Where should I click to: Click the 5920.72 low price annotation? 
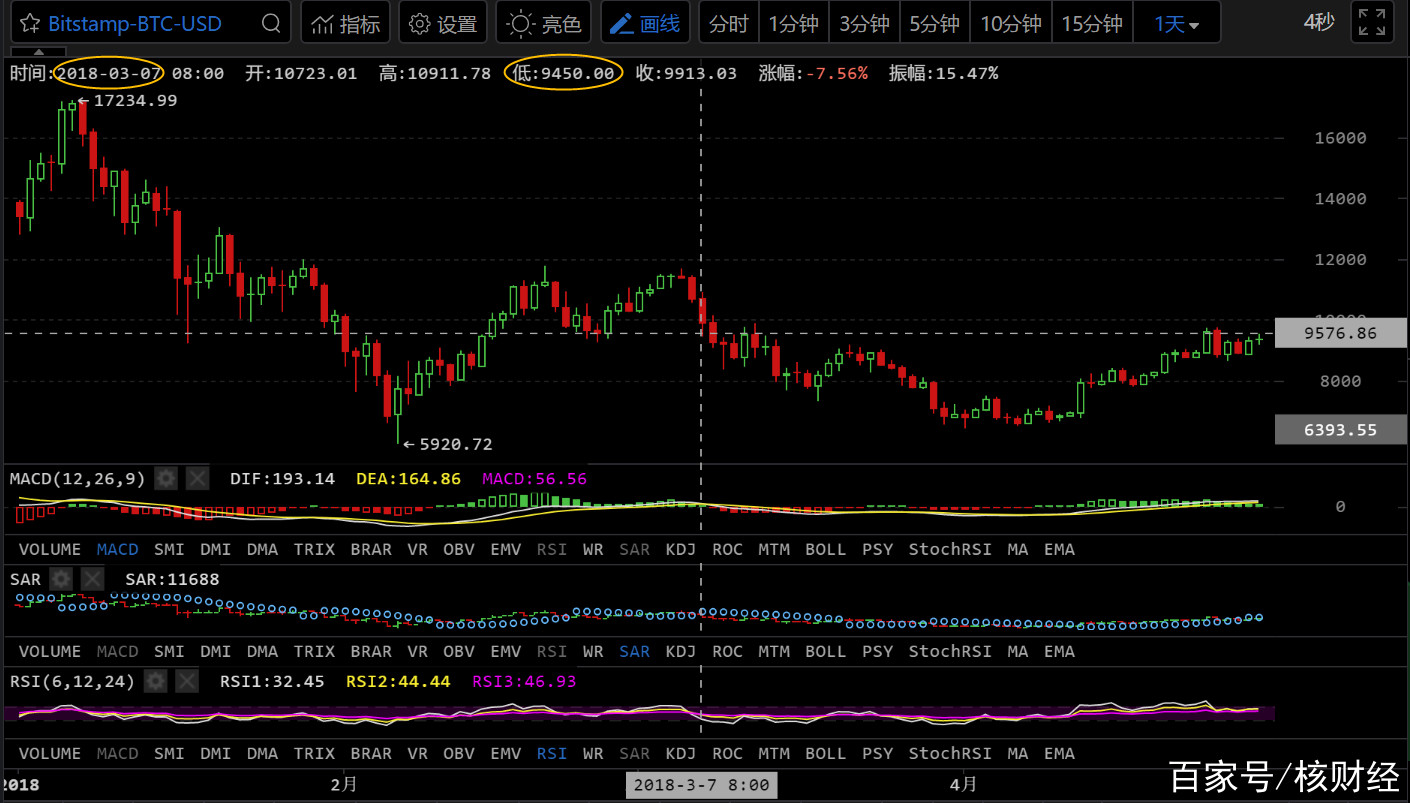pyautogui.click(x=455, y=444)
